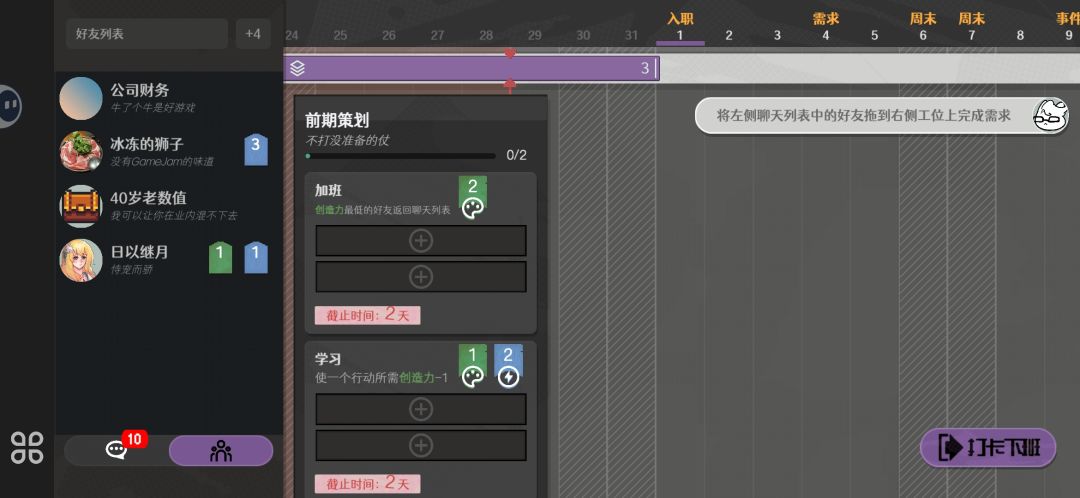Click the 0/2 progress counter
Viewport: 1080px width, 498px height.
[x=517, y=156]
